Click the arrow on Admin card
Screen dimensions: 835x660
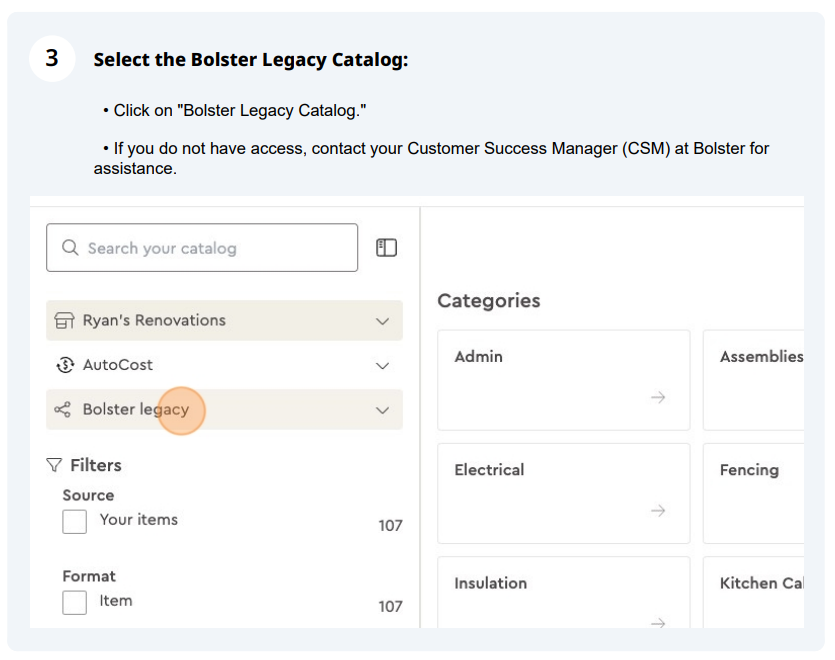pyautogui.click(x=658, y=397)
